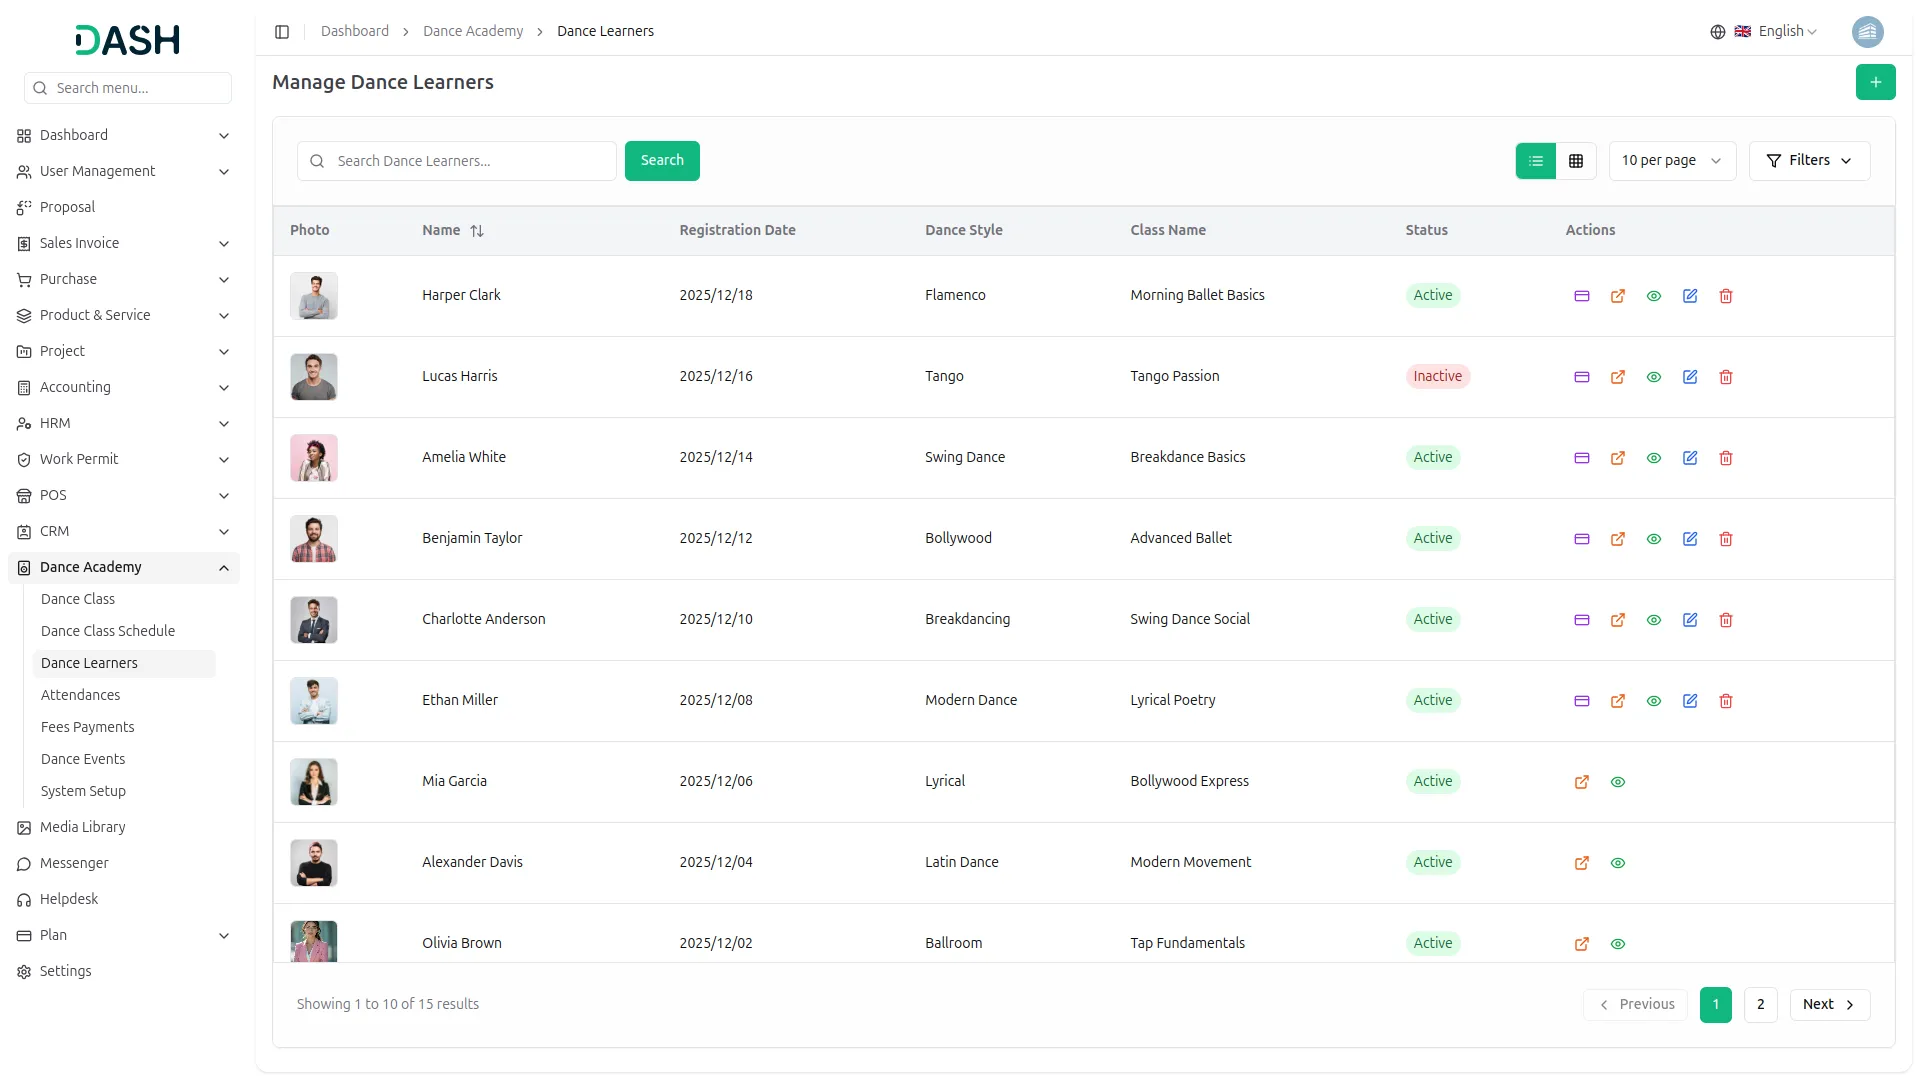
Task: Switch to grid view layout
Action: pos(1575,161)
